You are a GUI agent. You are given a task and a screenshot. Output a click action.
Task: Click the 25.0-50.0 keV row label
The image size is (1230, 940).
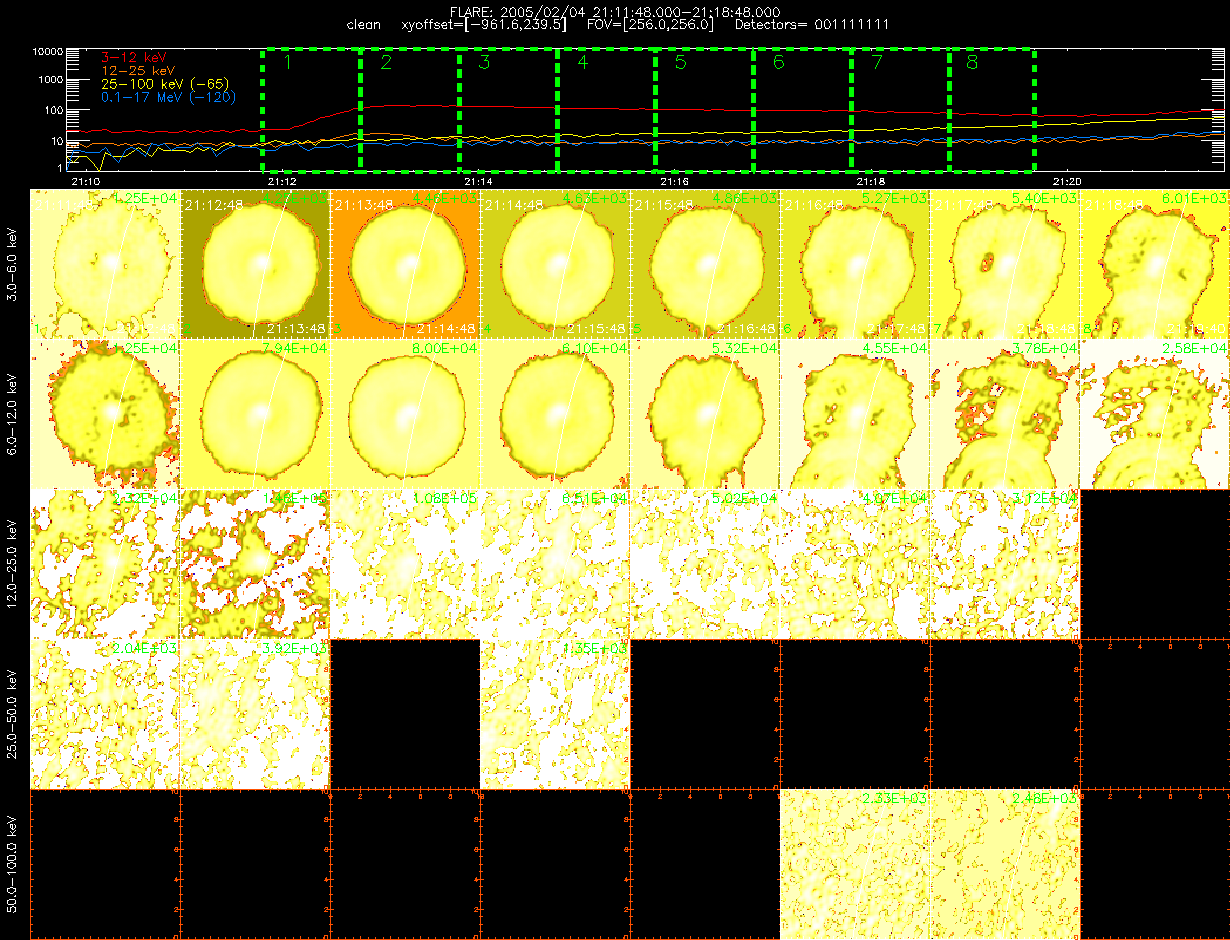point(13,714)
